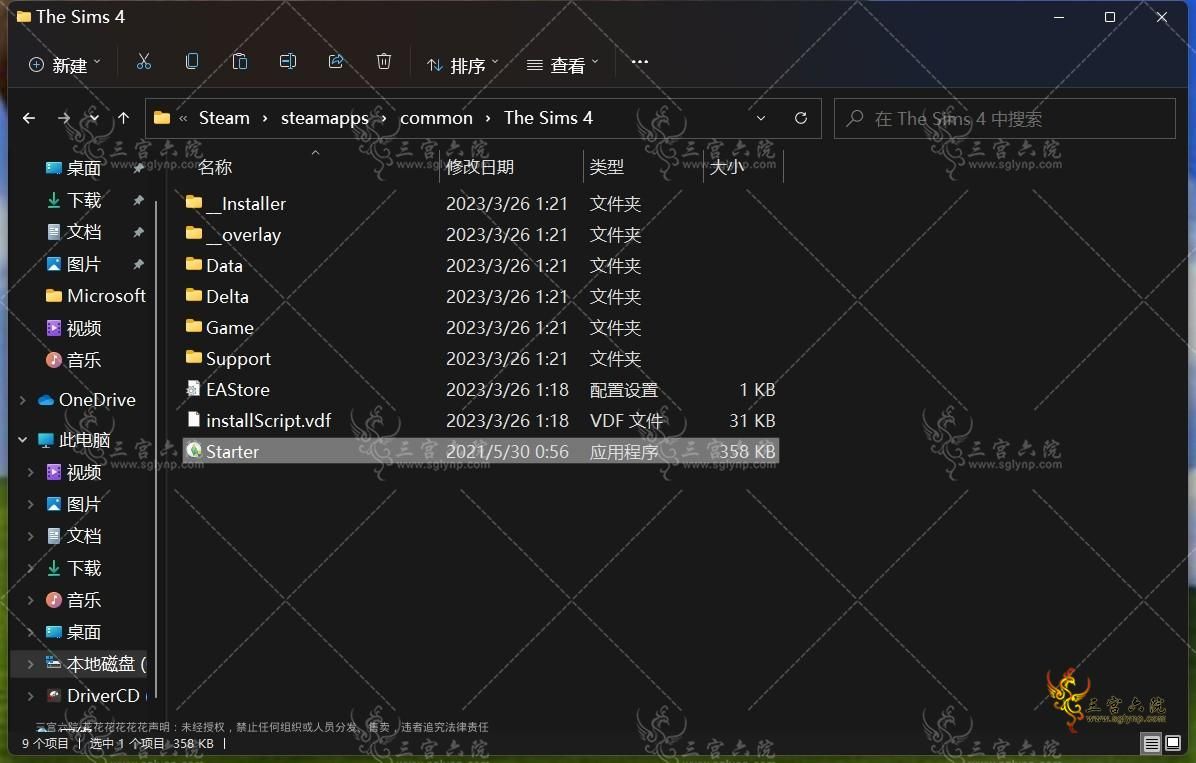Click the Starter file size 358 KB

(x=748, y=452)
